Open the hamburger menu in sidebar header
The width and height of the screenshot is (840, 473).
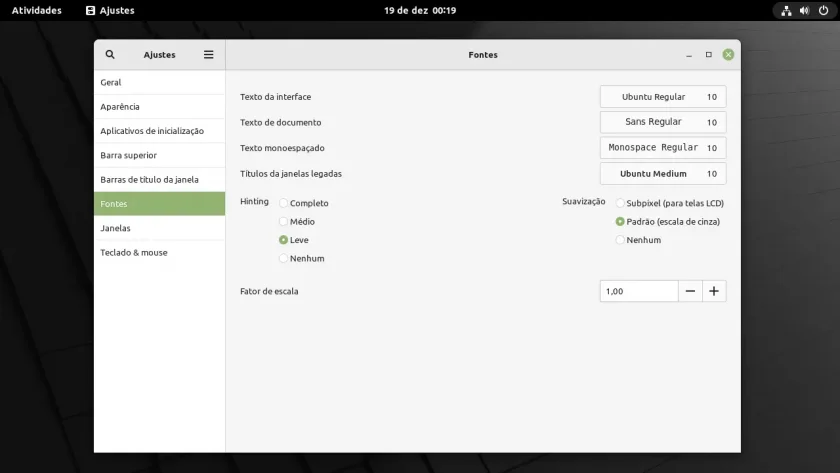(208, 55)
